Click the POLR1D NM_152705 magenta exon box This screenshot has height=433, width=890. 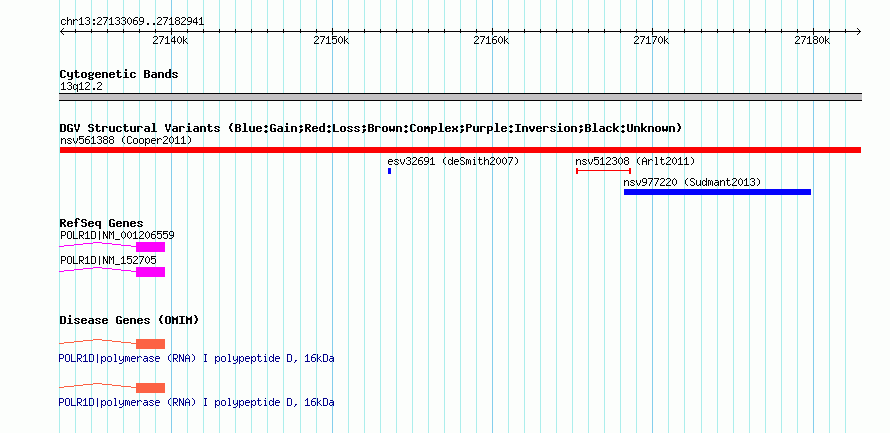click(x=150, y=272)
